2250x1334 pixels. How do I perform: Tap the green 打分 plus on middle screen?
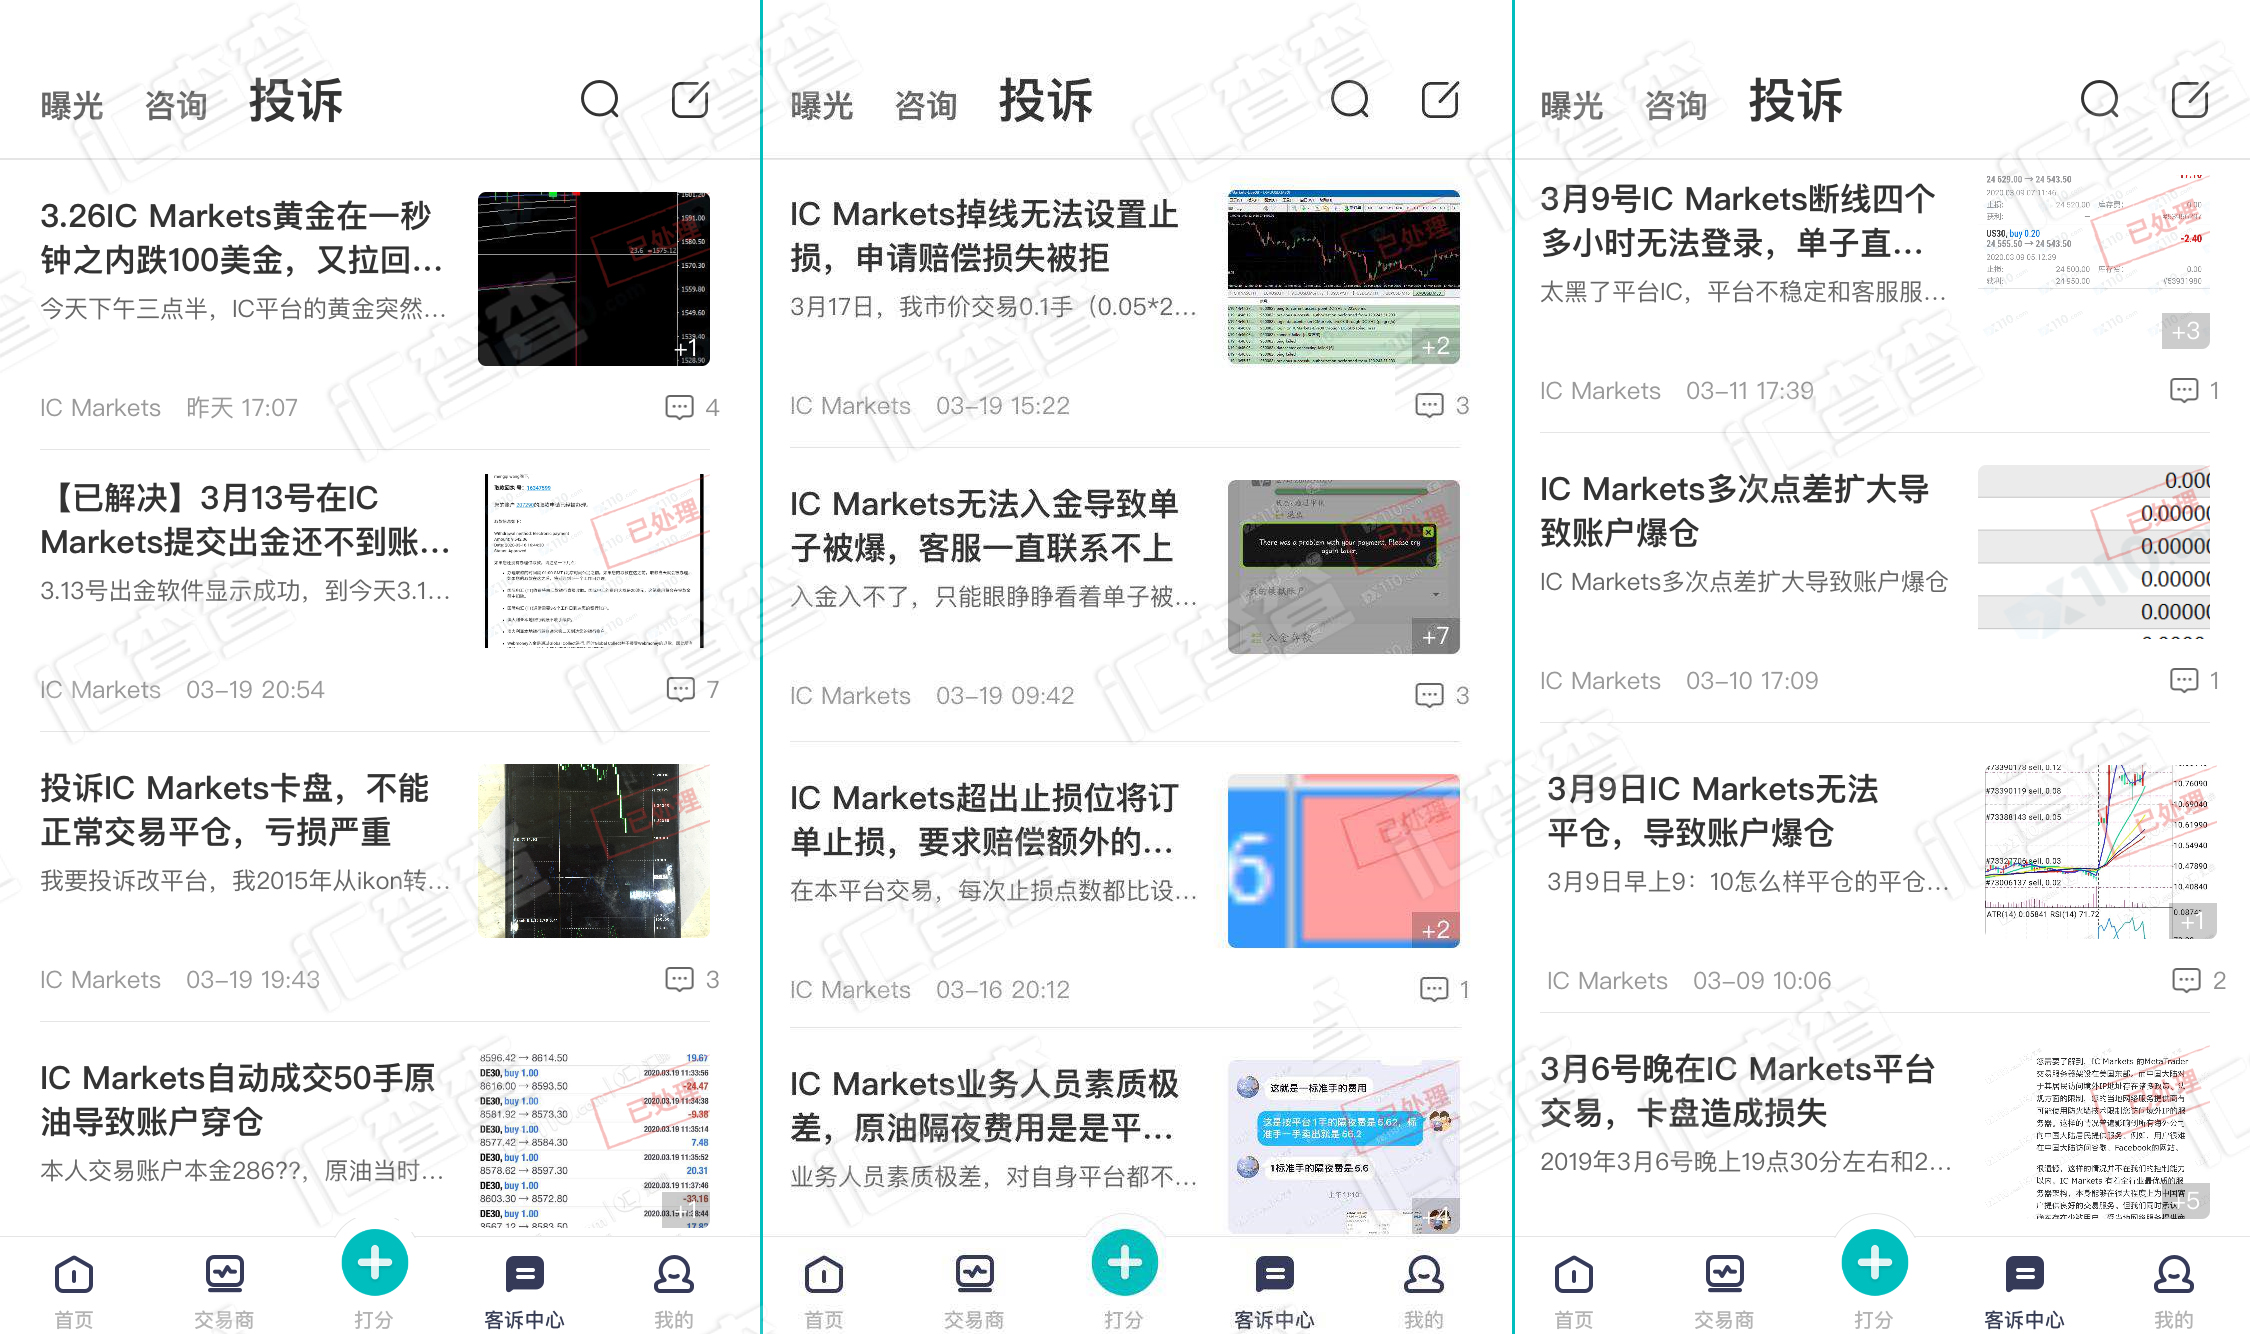(1124, 1263)
